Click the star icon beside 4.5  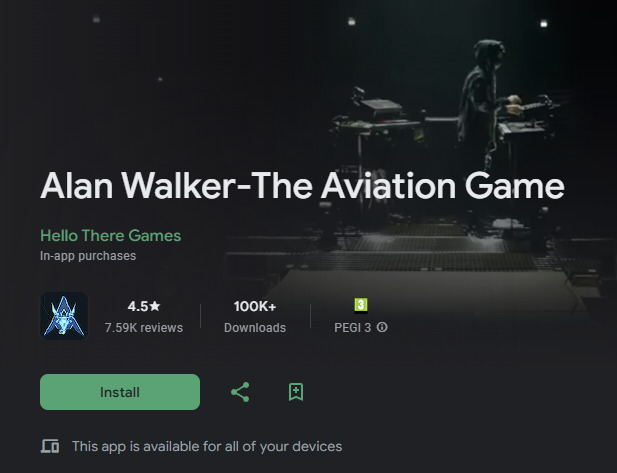[x=155, y=306]
